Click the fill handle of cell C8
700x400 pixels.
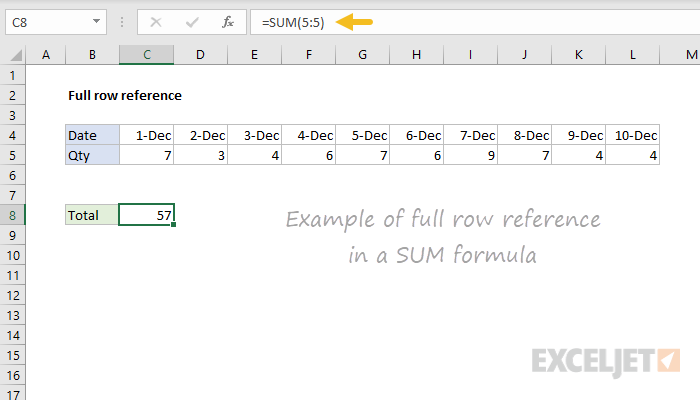pos(174,225)
